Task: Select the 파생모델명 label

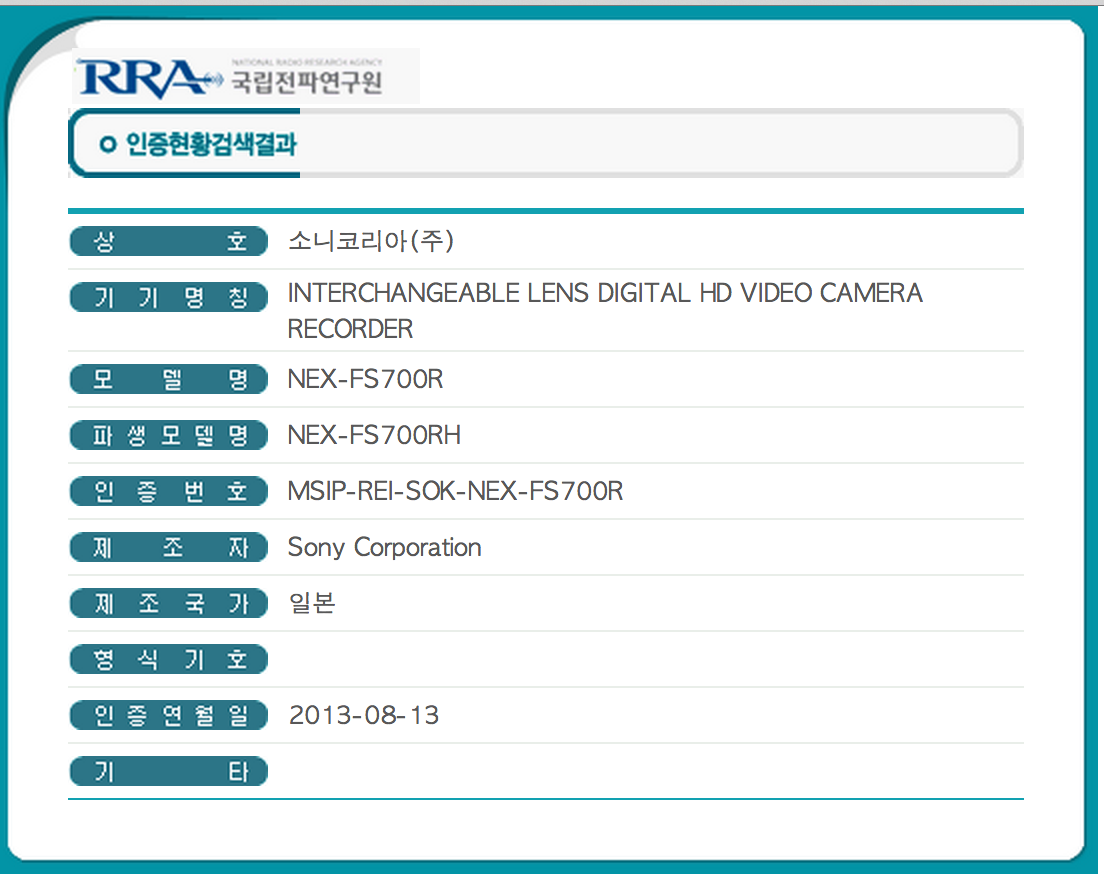Action: click(x=169, y=435)
